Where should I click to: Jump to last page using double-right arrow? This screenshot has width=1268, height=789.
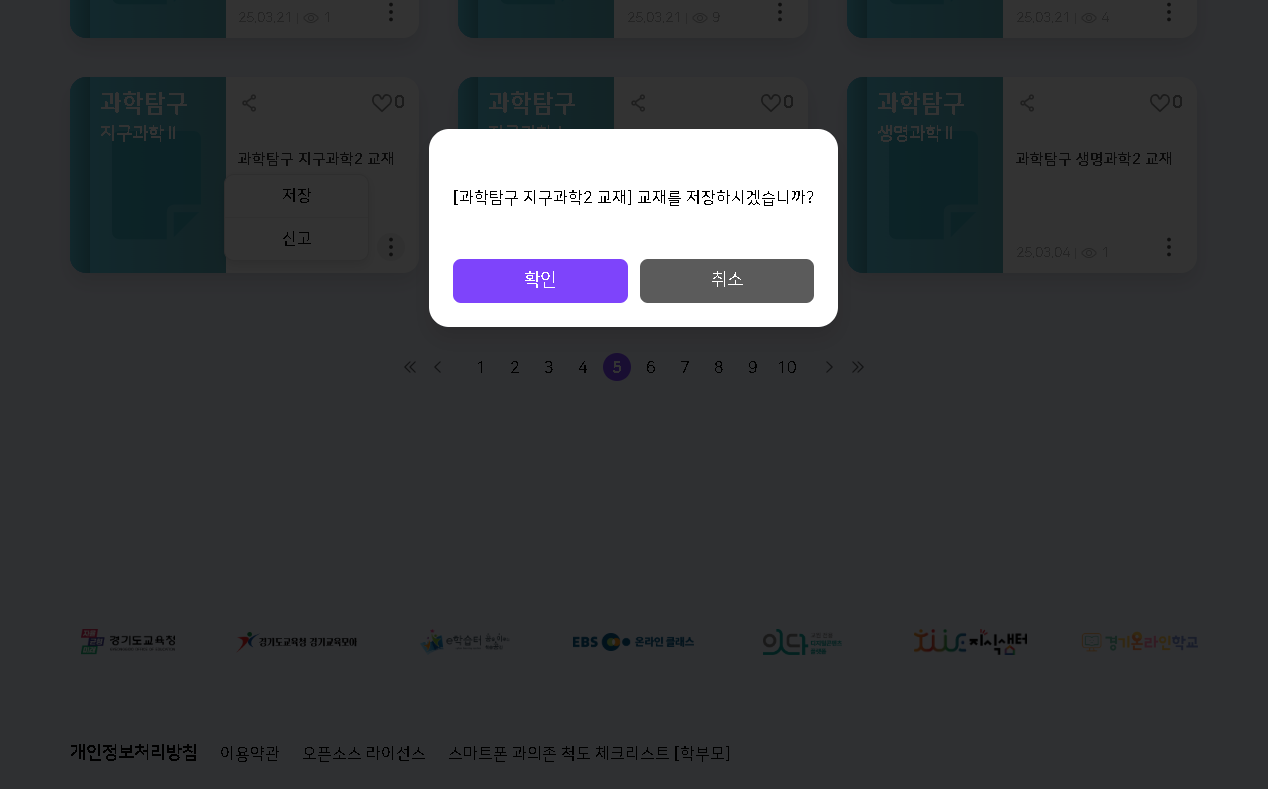click(x=858, y=368)
